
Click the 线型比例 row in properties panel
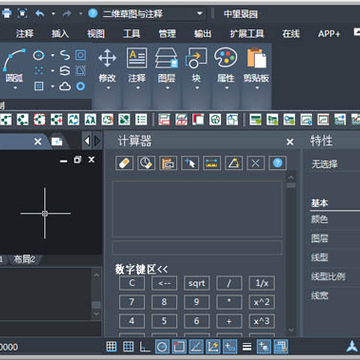335,276
